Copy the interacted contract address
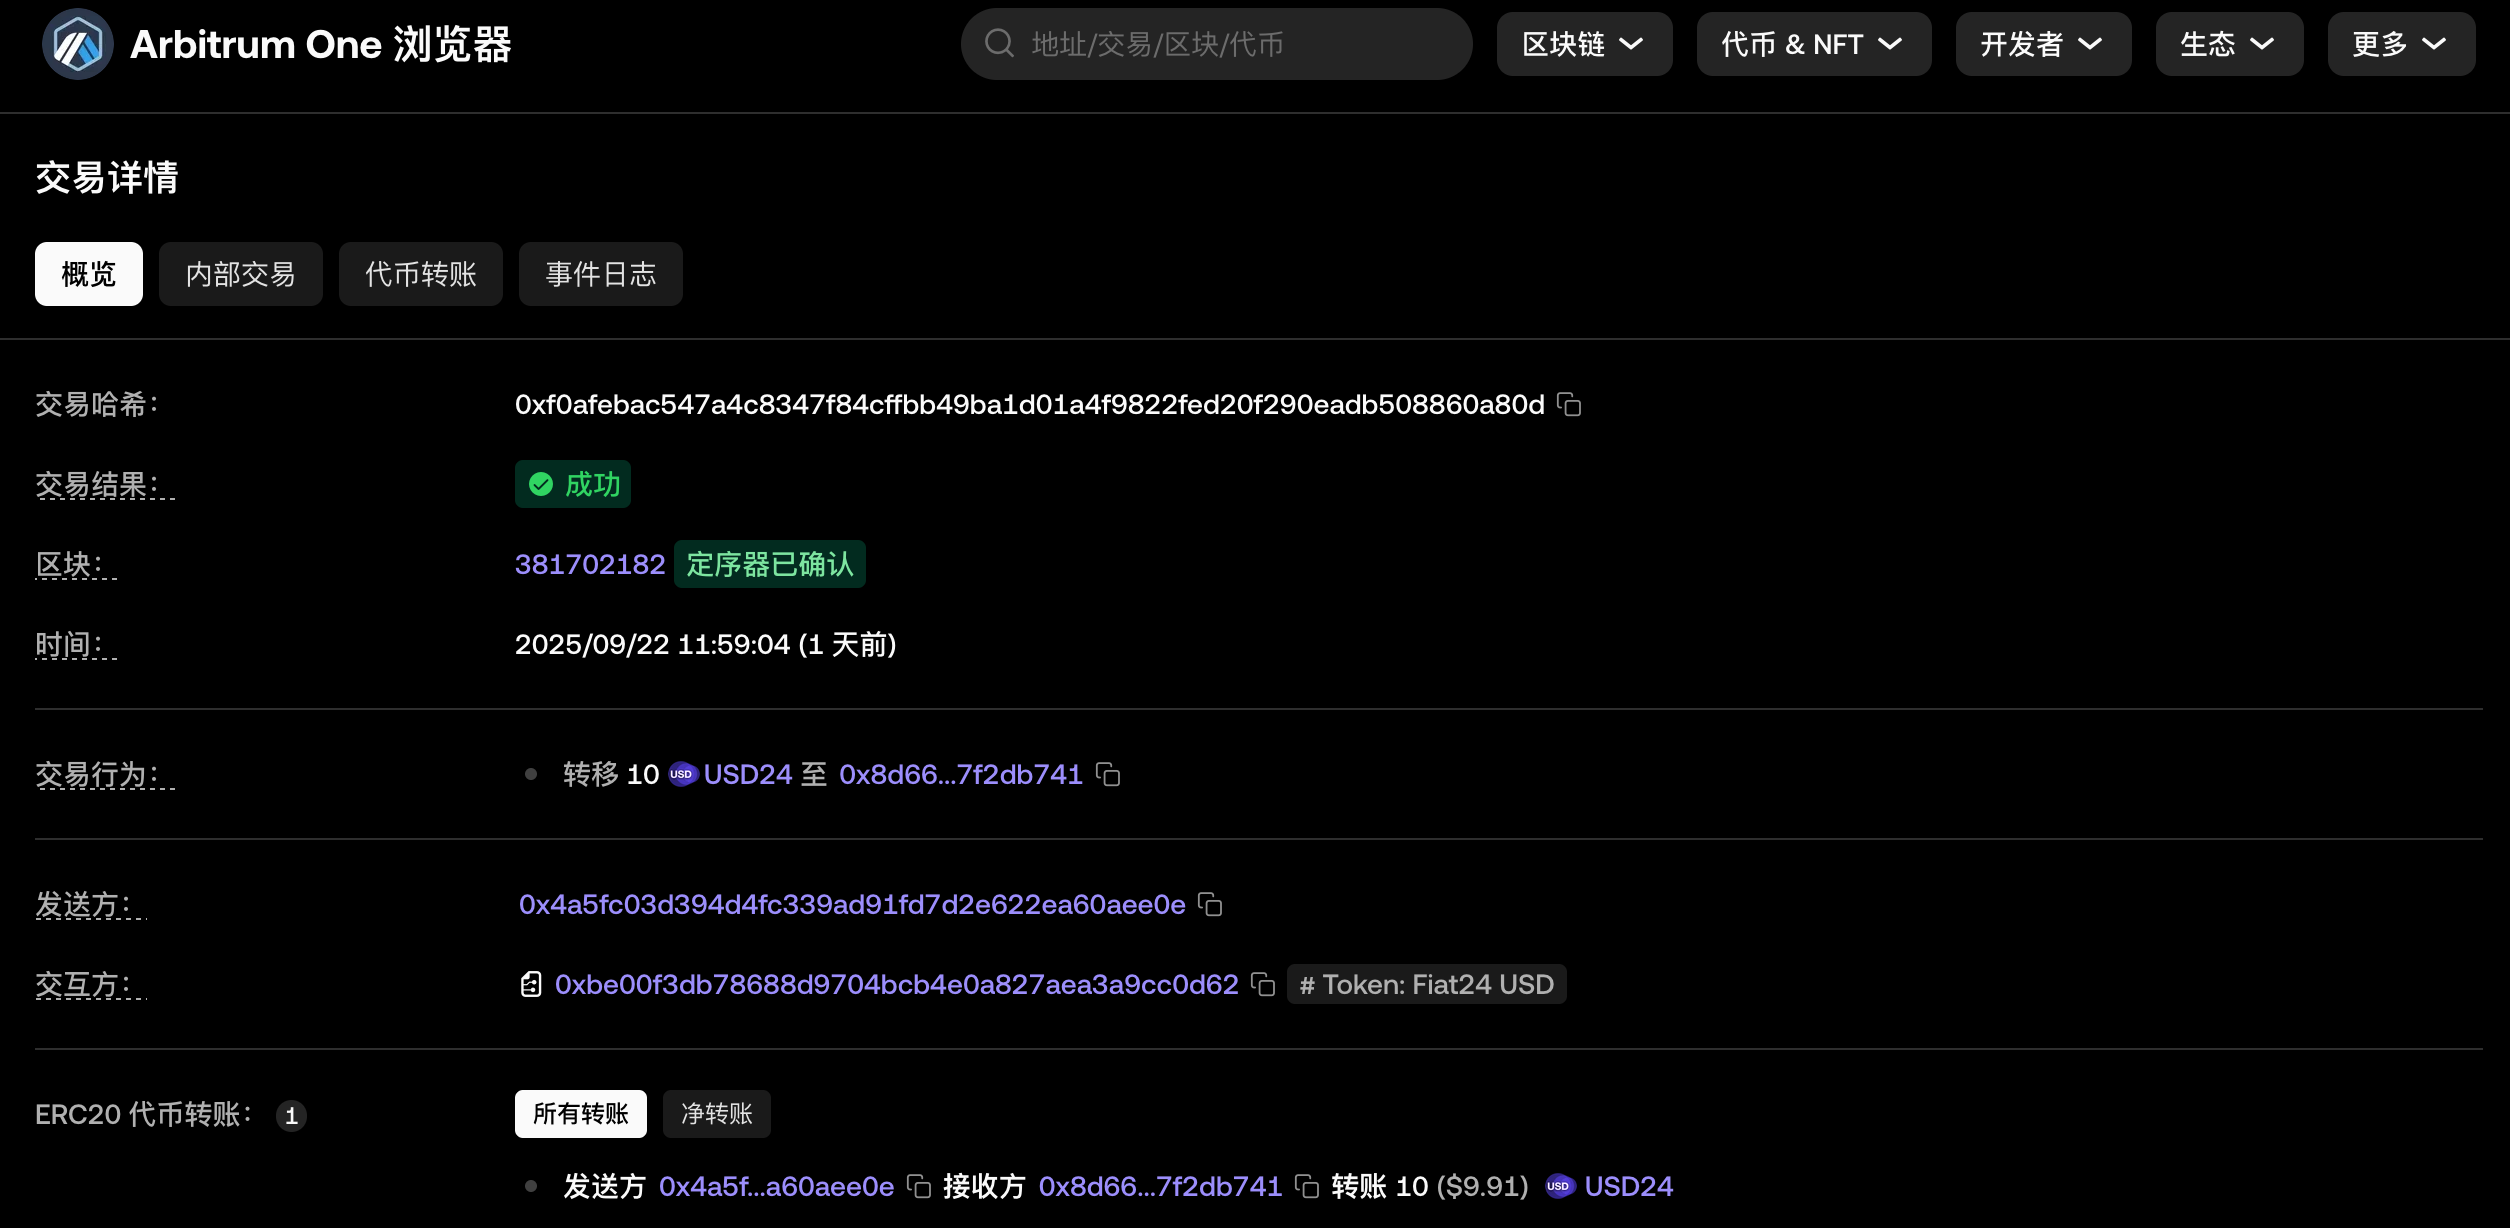Viewport: 2510px width, 1228px height. click(x=1263, y=985)
